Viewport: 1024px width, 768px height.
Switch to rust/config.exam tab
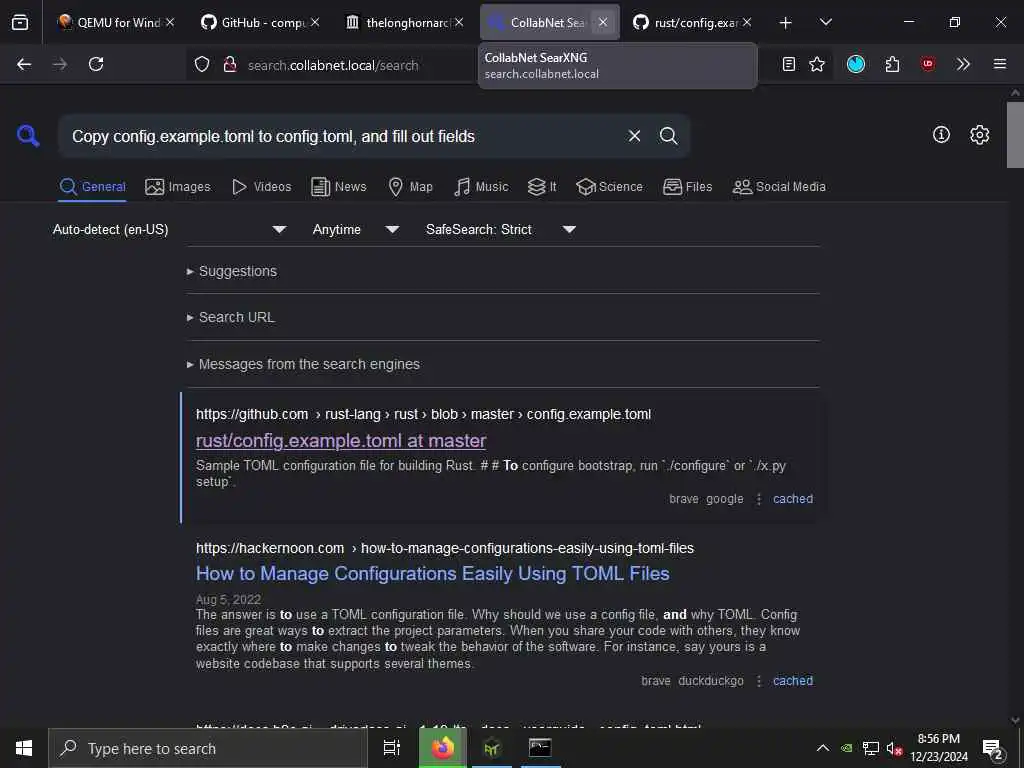tap(692, 22)
